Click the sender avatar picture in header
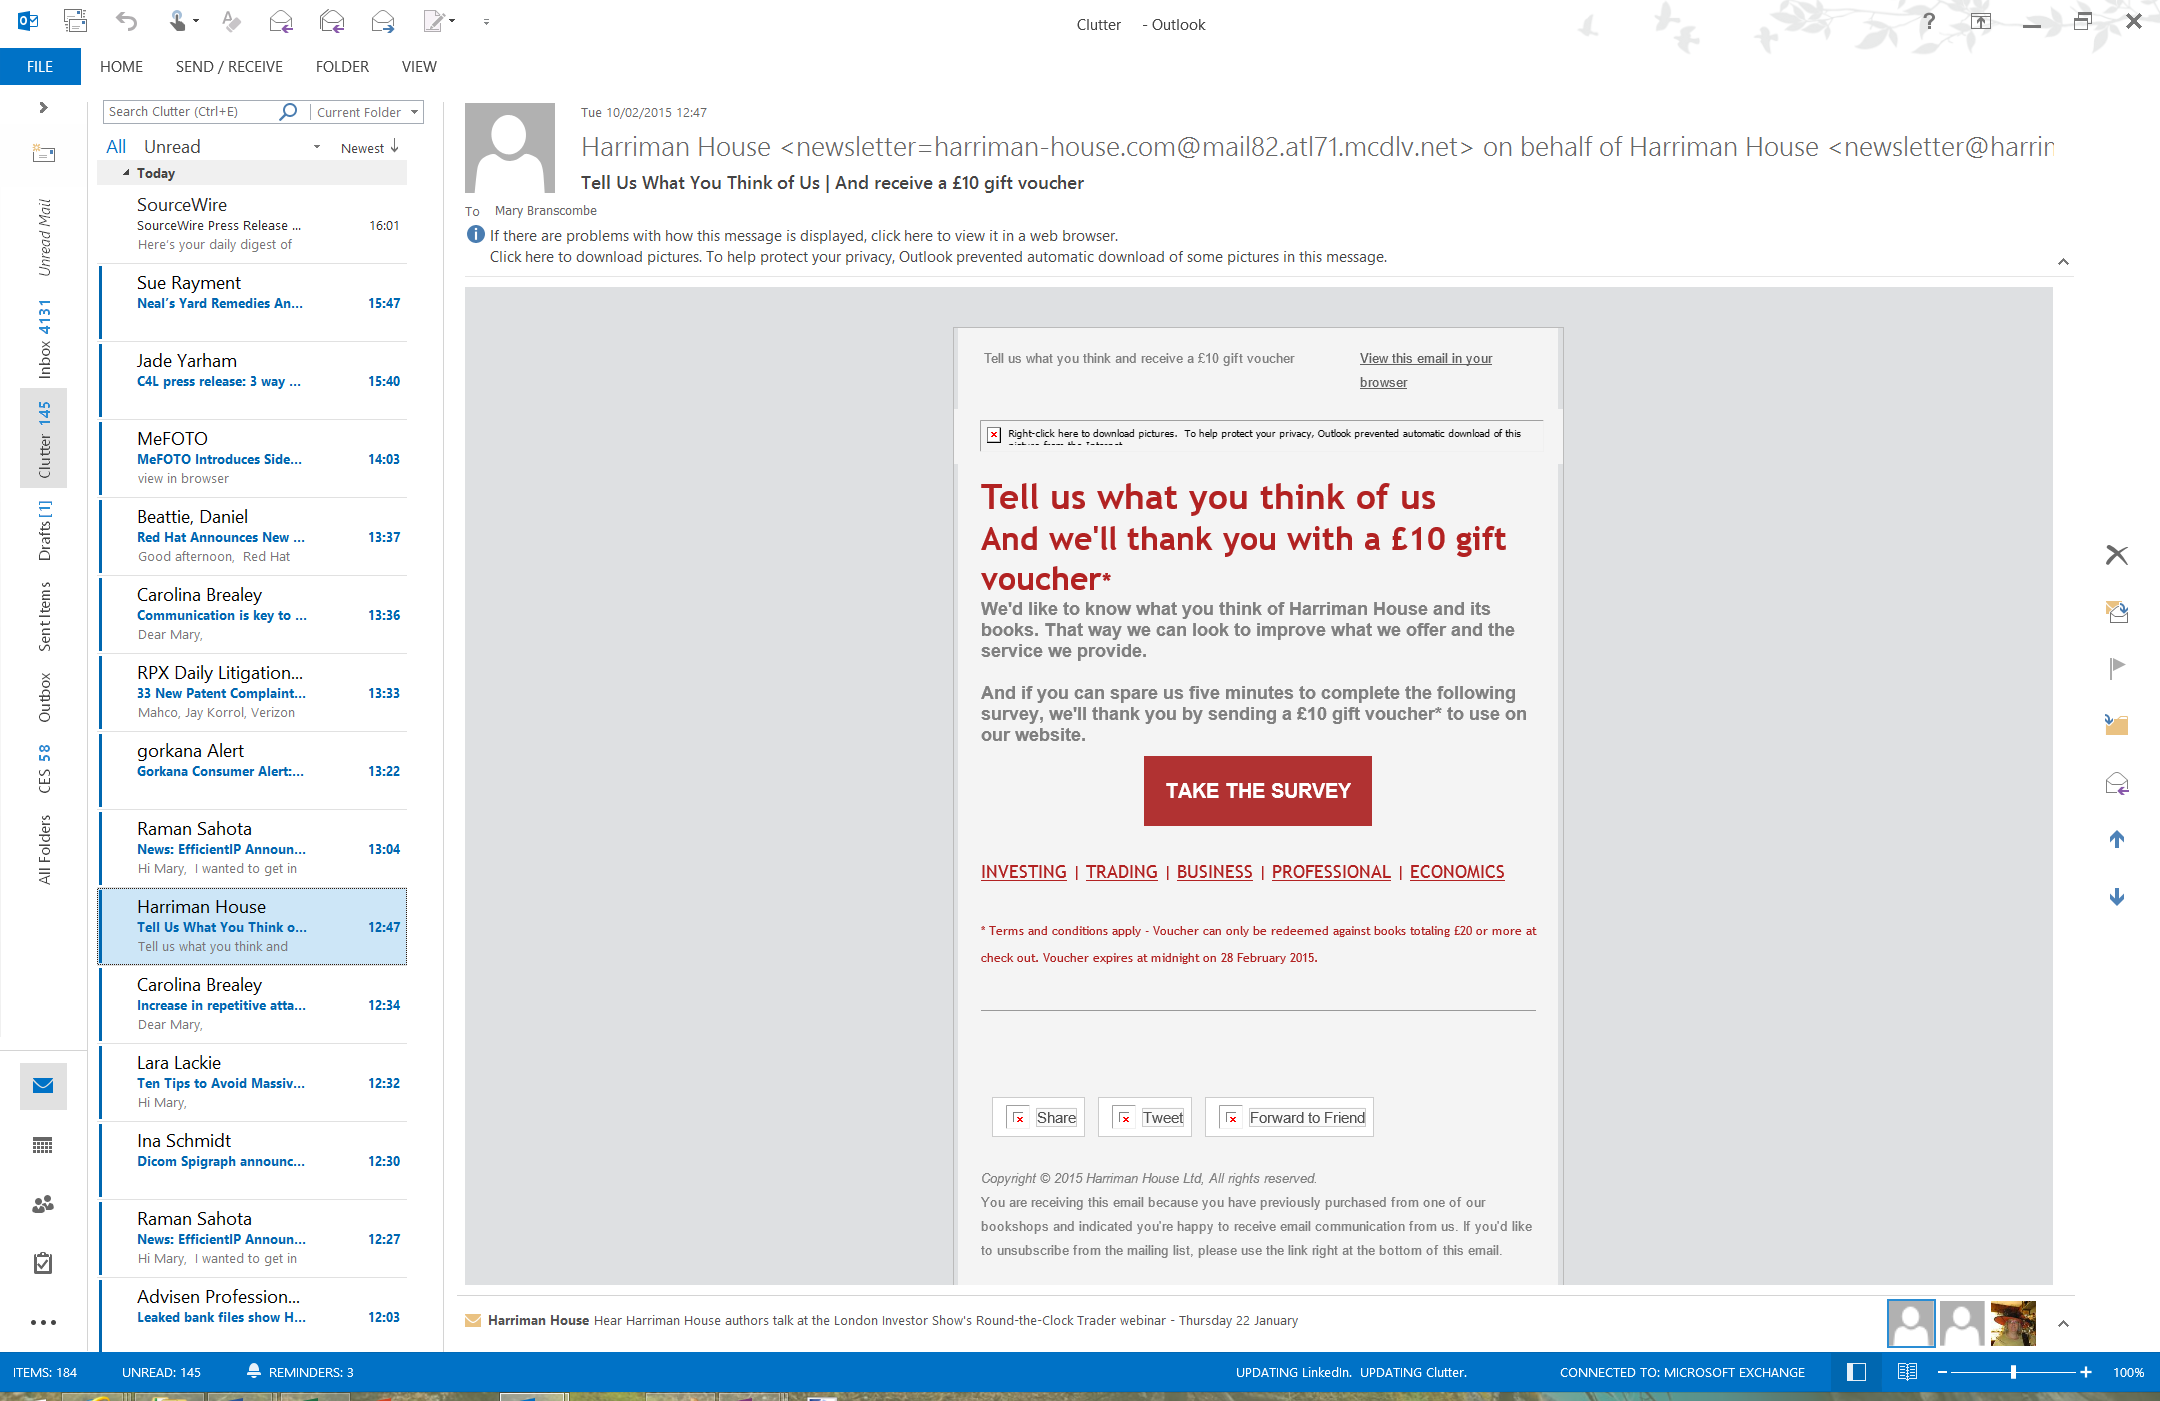Screen dimensions: 2160x1401 click(510, 148)
